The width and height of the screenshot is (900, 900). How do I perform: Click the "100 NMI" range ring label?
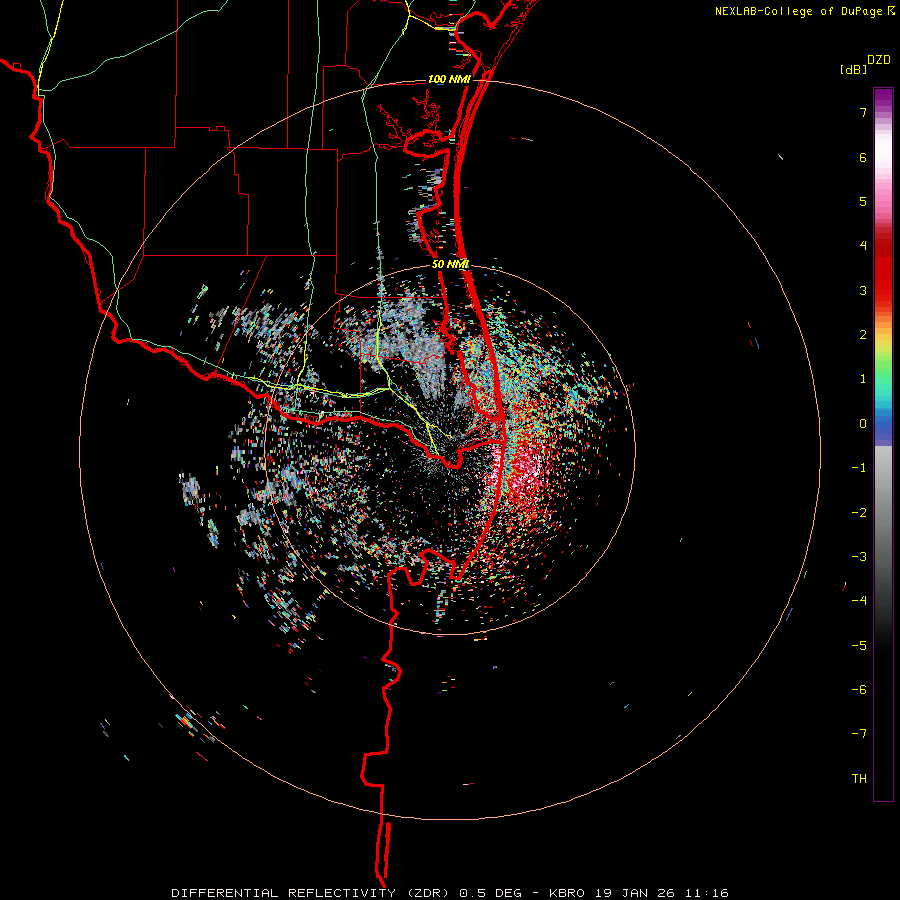click(x=449, y=79)
